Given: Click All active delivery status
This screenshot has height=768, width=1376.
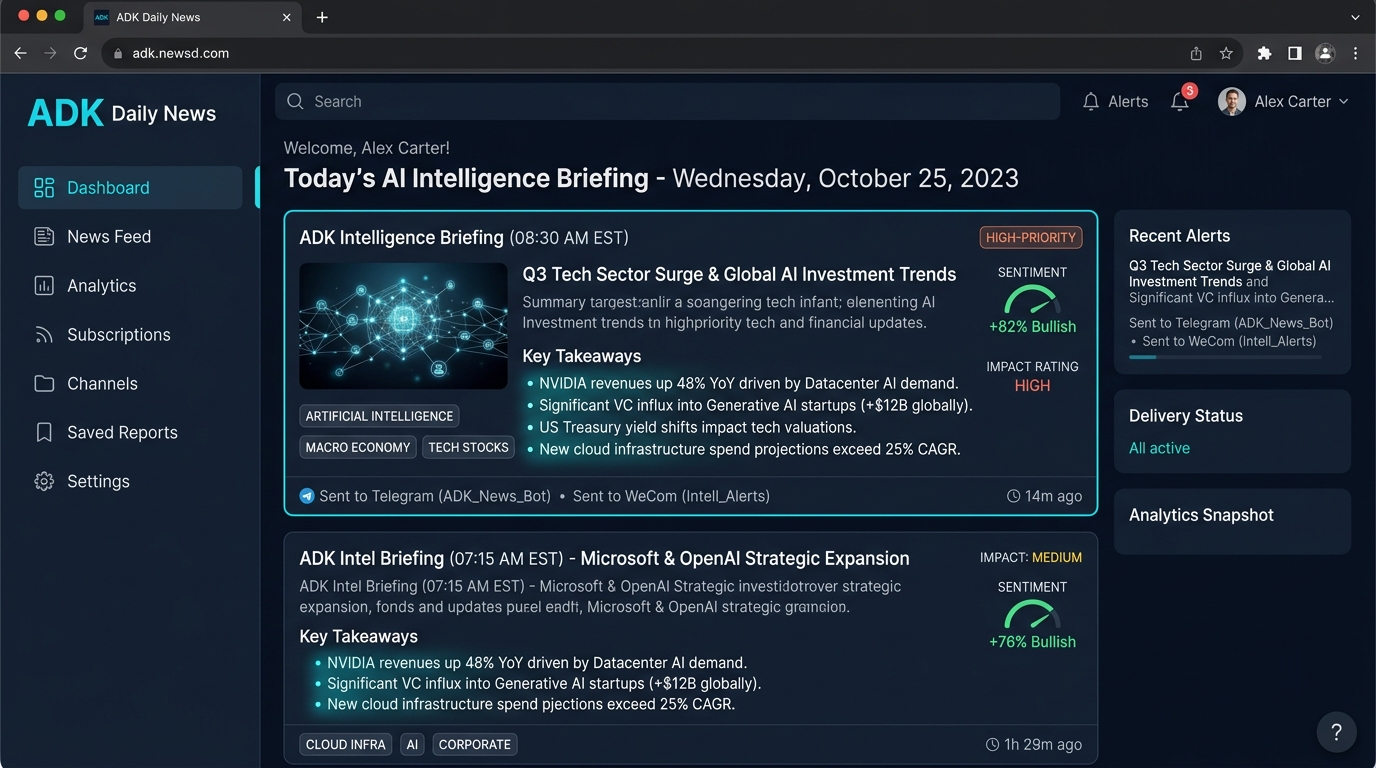Looking at the screenshot, I should tap(1159, 448).
